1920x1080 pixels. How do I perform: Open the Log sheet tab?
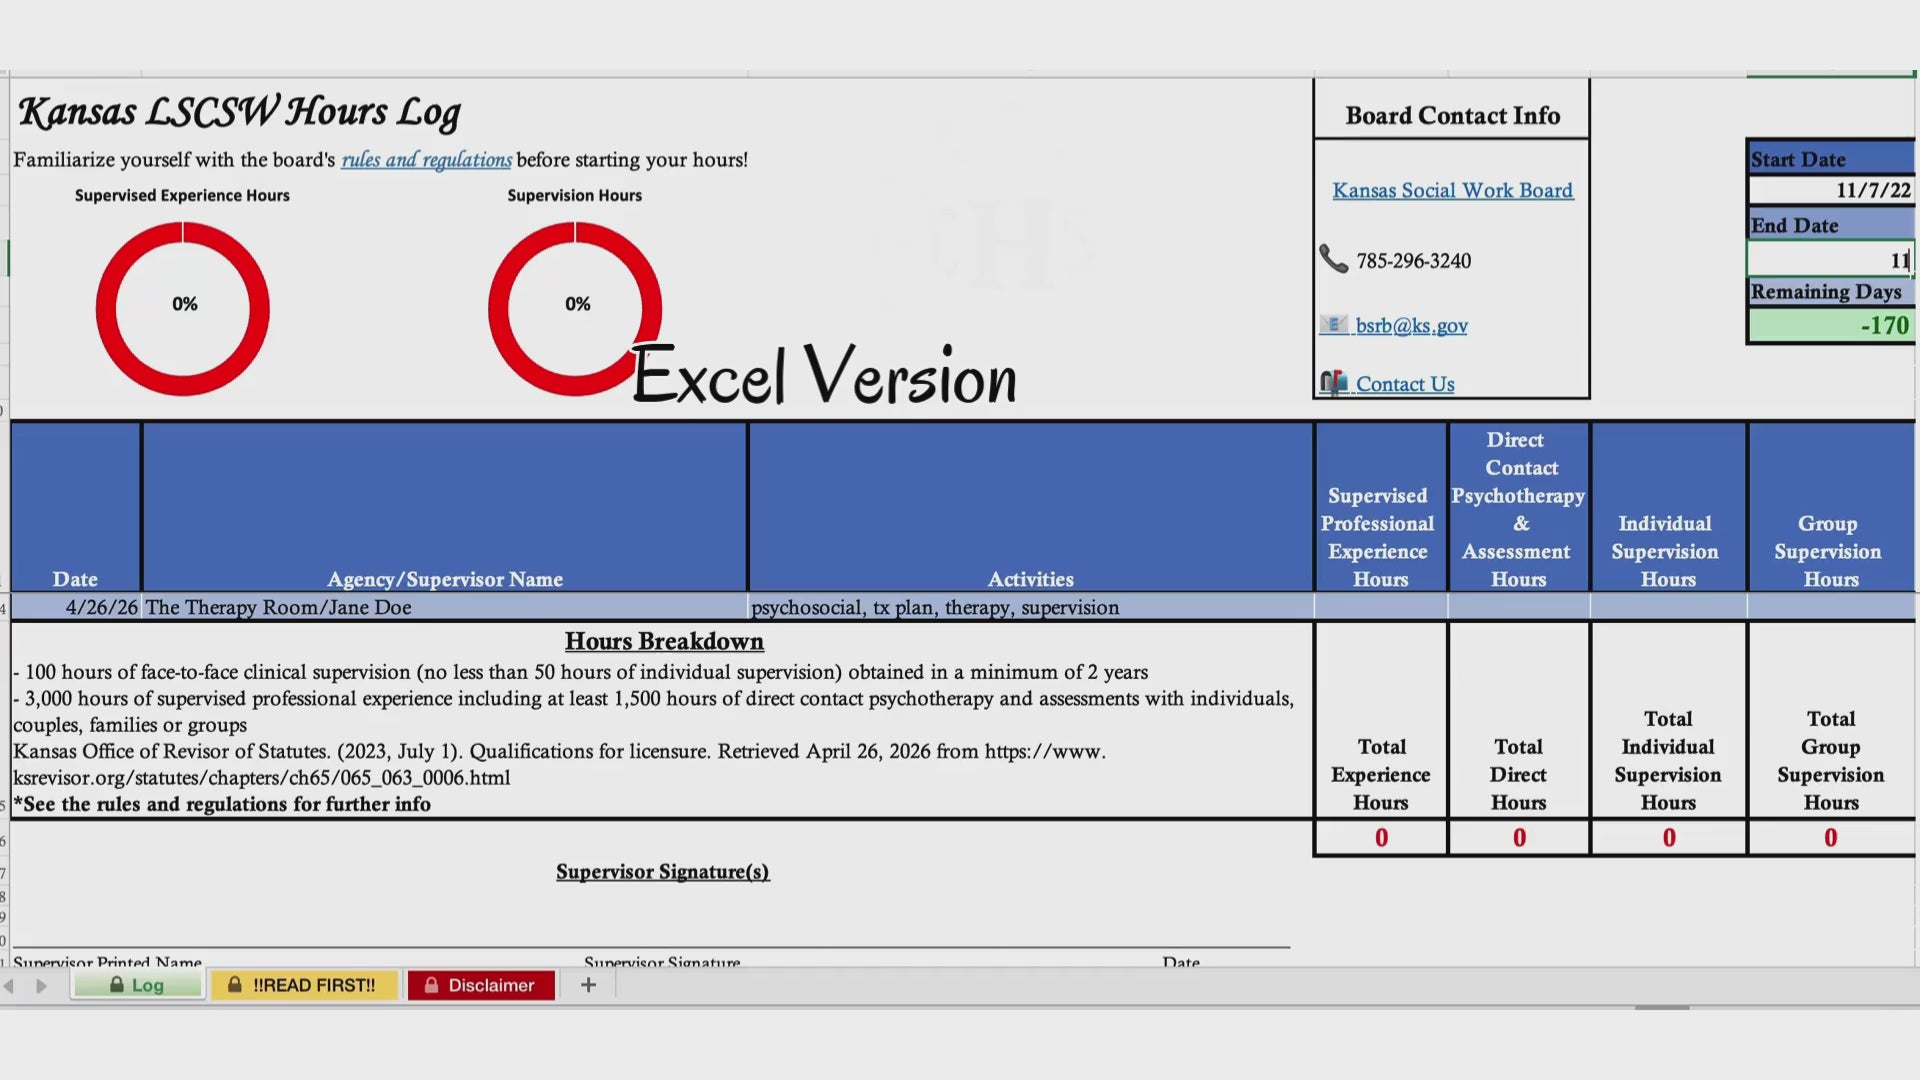pyautogui.click(x=137, y=985)
